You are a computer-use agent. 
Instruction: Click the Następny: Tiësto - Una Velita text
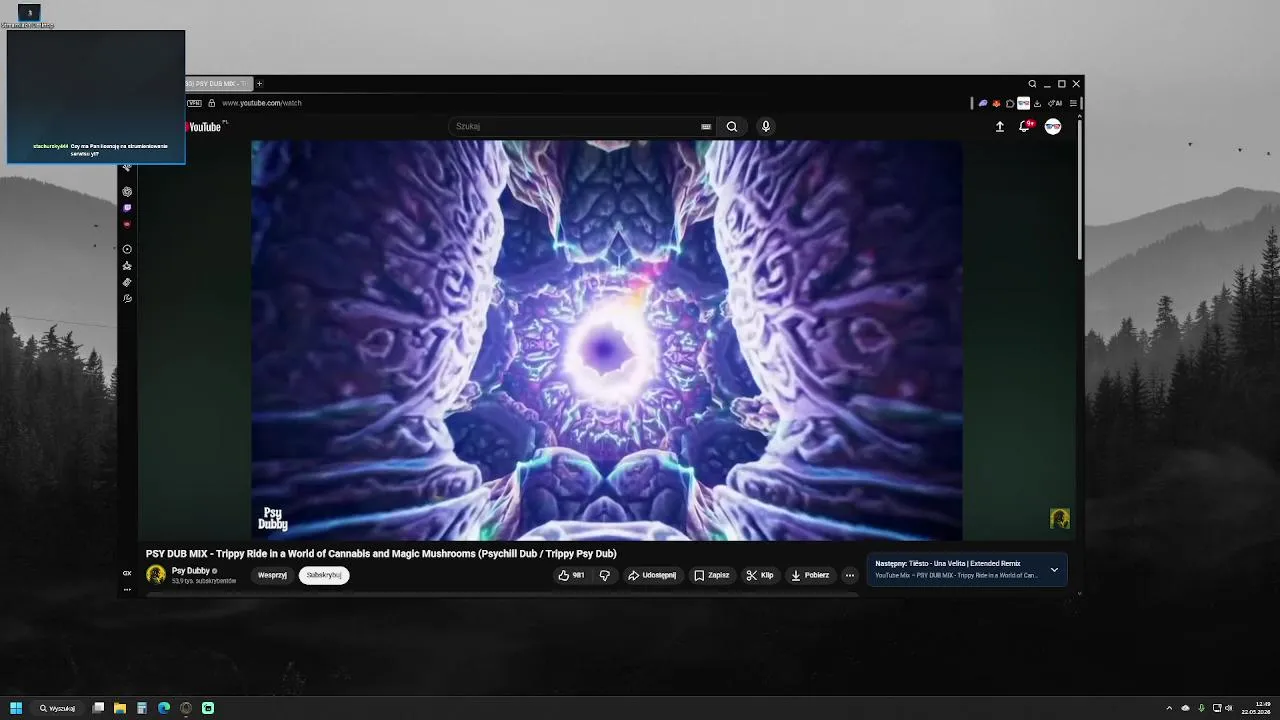948,564
